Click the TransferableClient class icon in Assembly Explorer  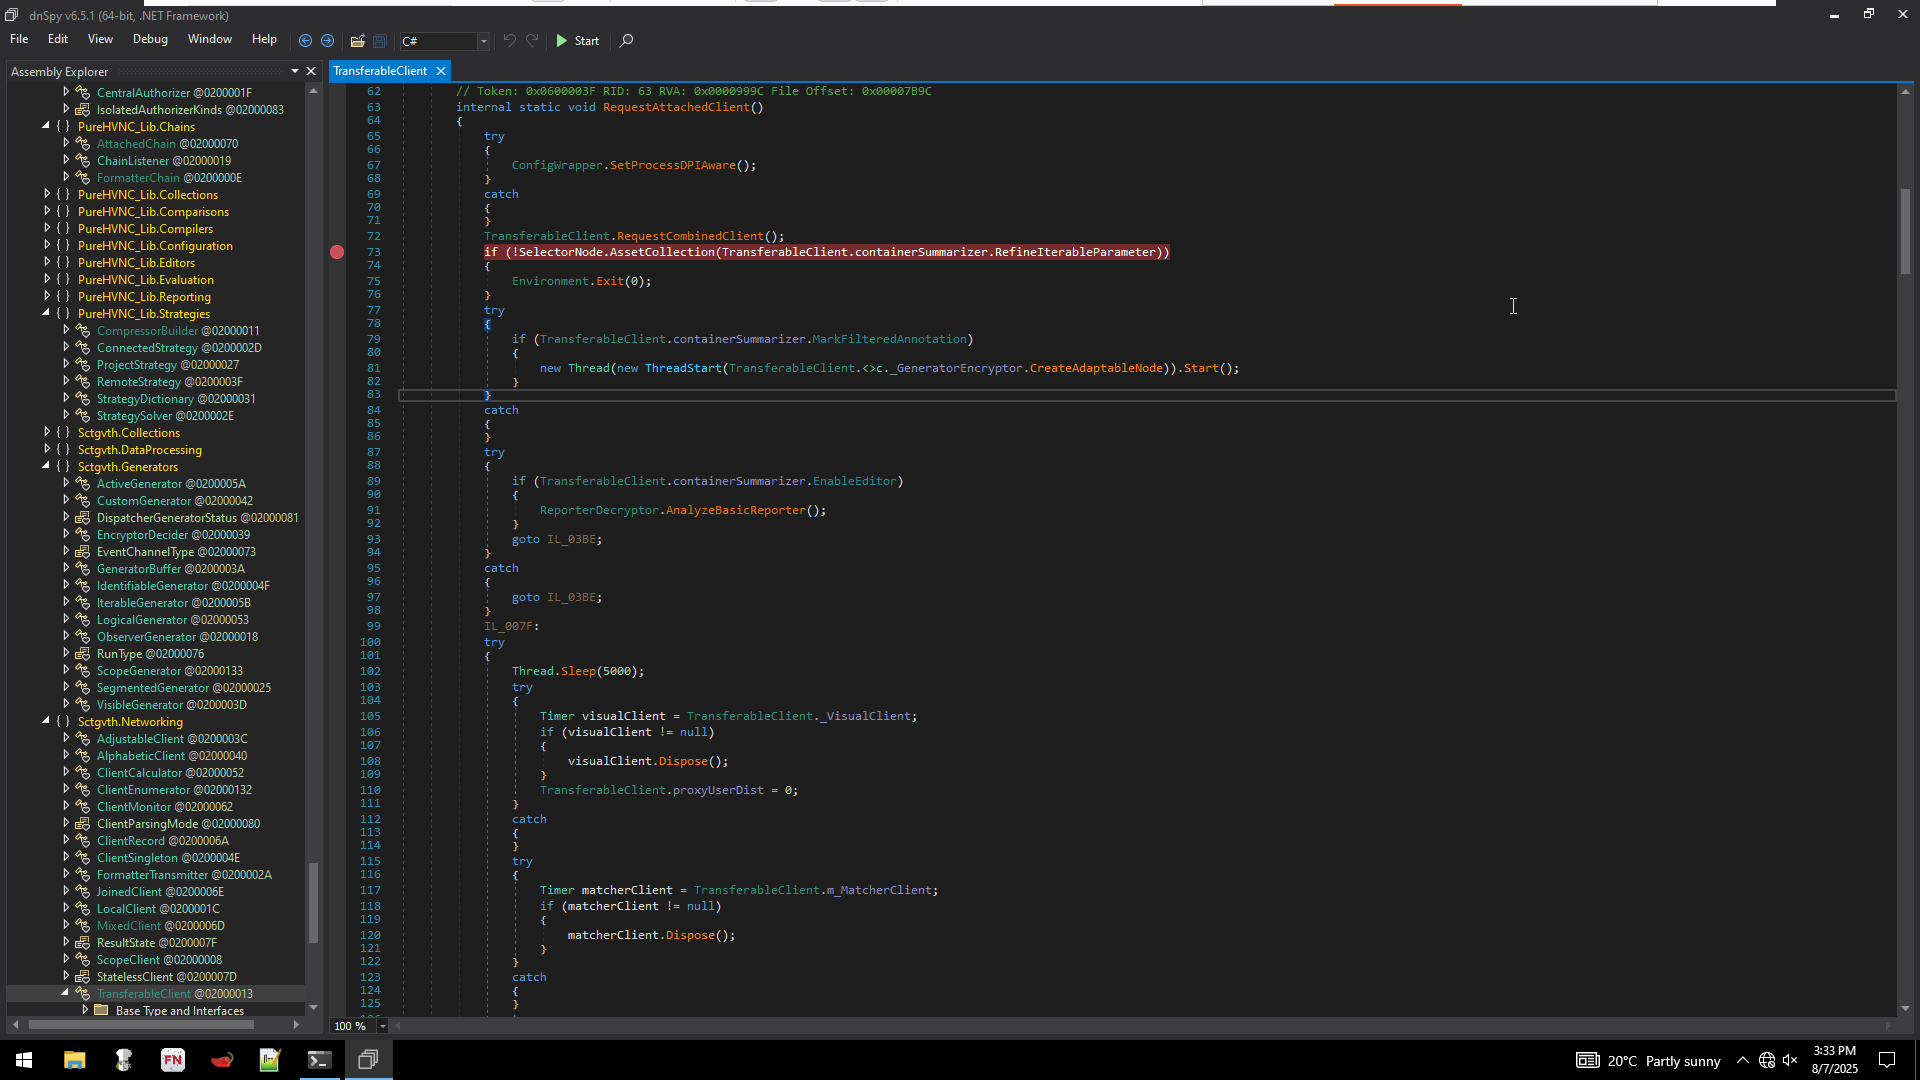pos(82,993)
